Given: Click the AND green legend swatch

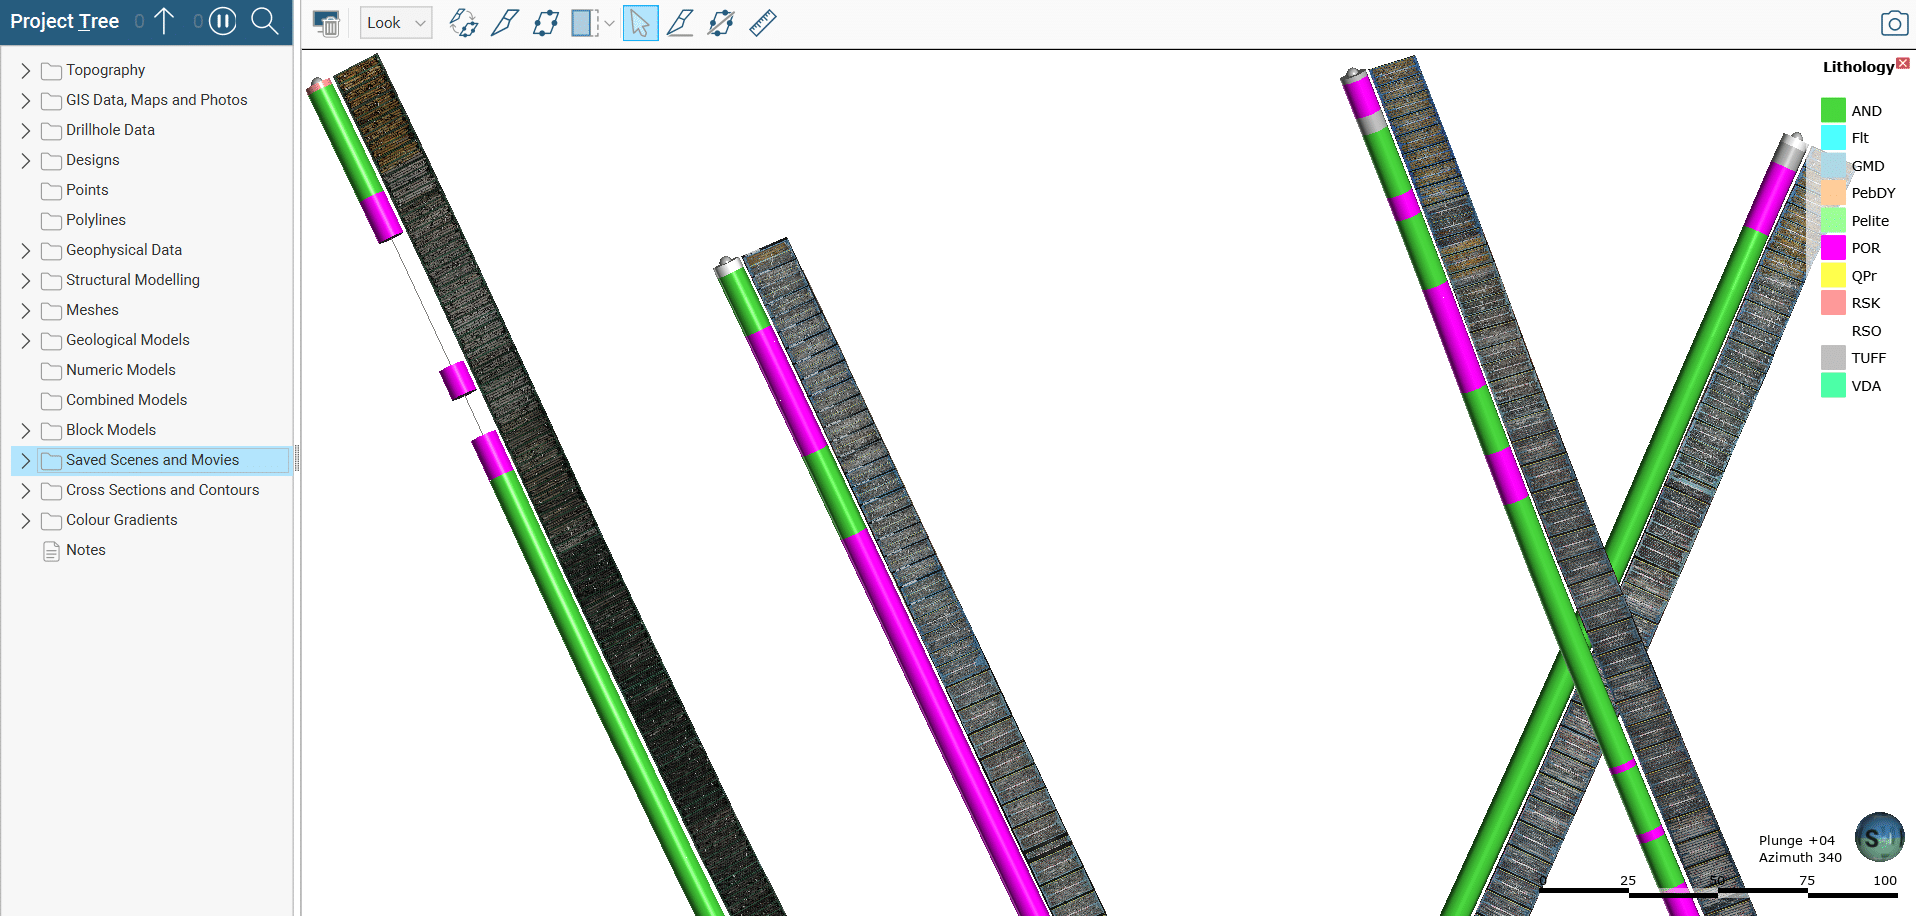Looking at the screenshot, I should [1833, 110].
